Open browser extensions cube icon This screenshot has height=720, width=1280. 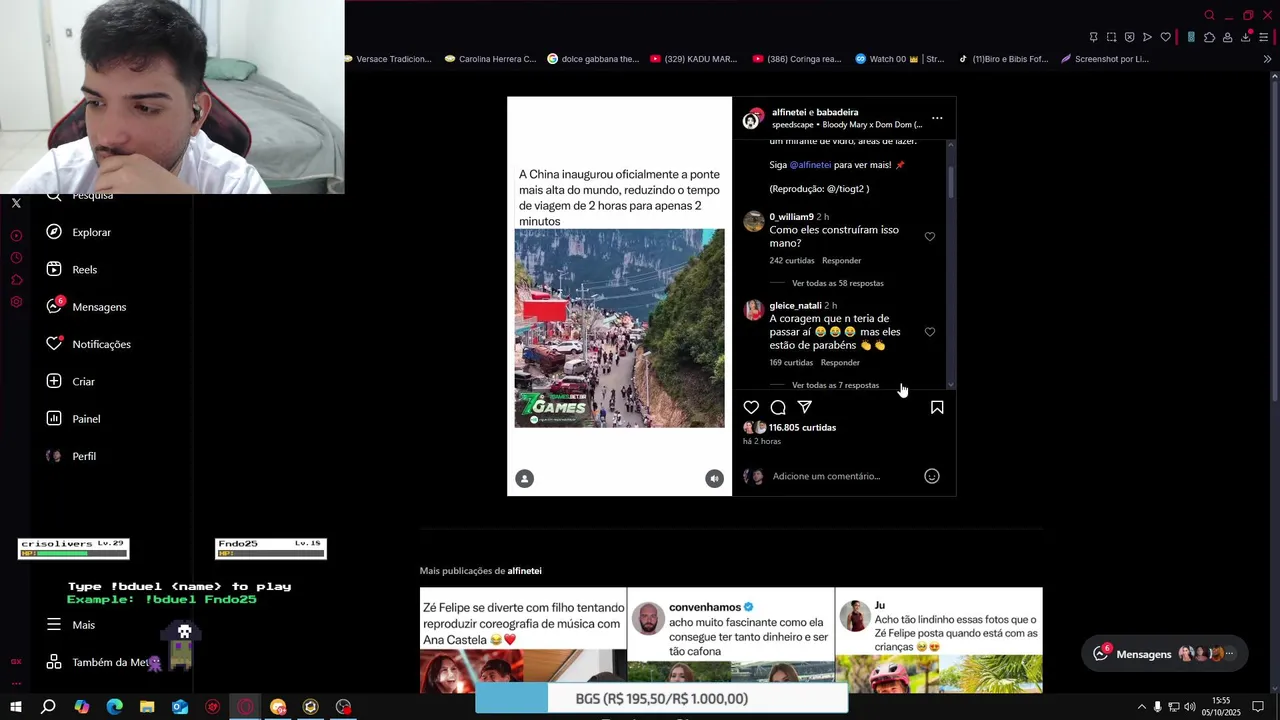pyautogui.click(x=1209, y=37)
